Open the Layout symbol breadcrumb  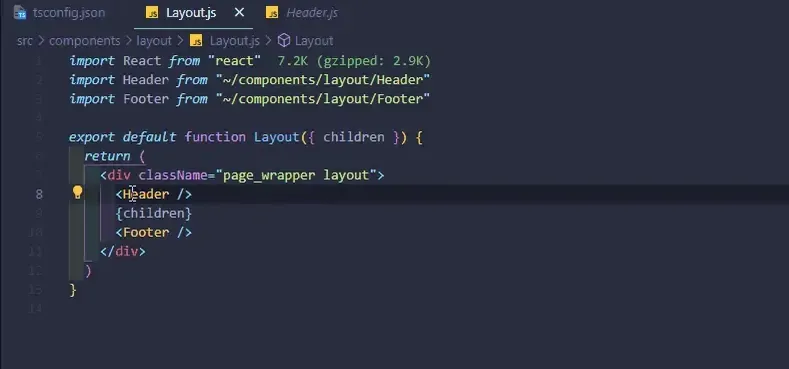[x=314, y=41]
